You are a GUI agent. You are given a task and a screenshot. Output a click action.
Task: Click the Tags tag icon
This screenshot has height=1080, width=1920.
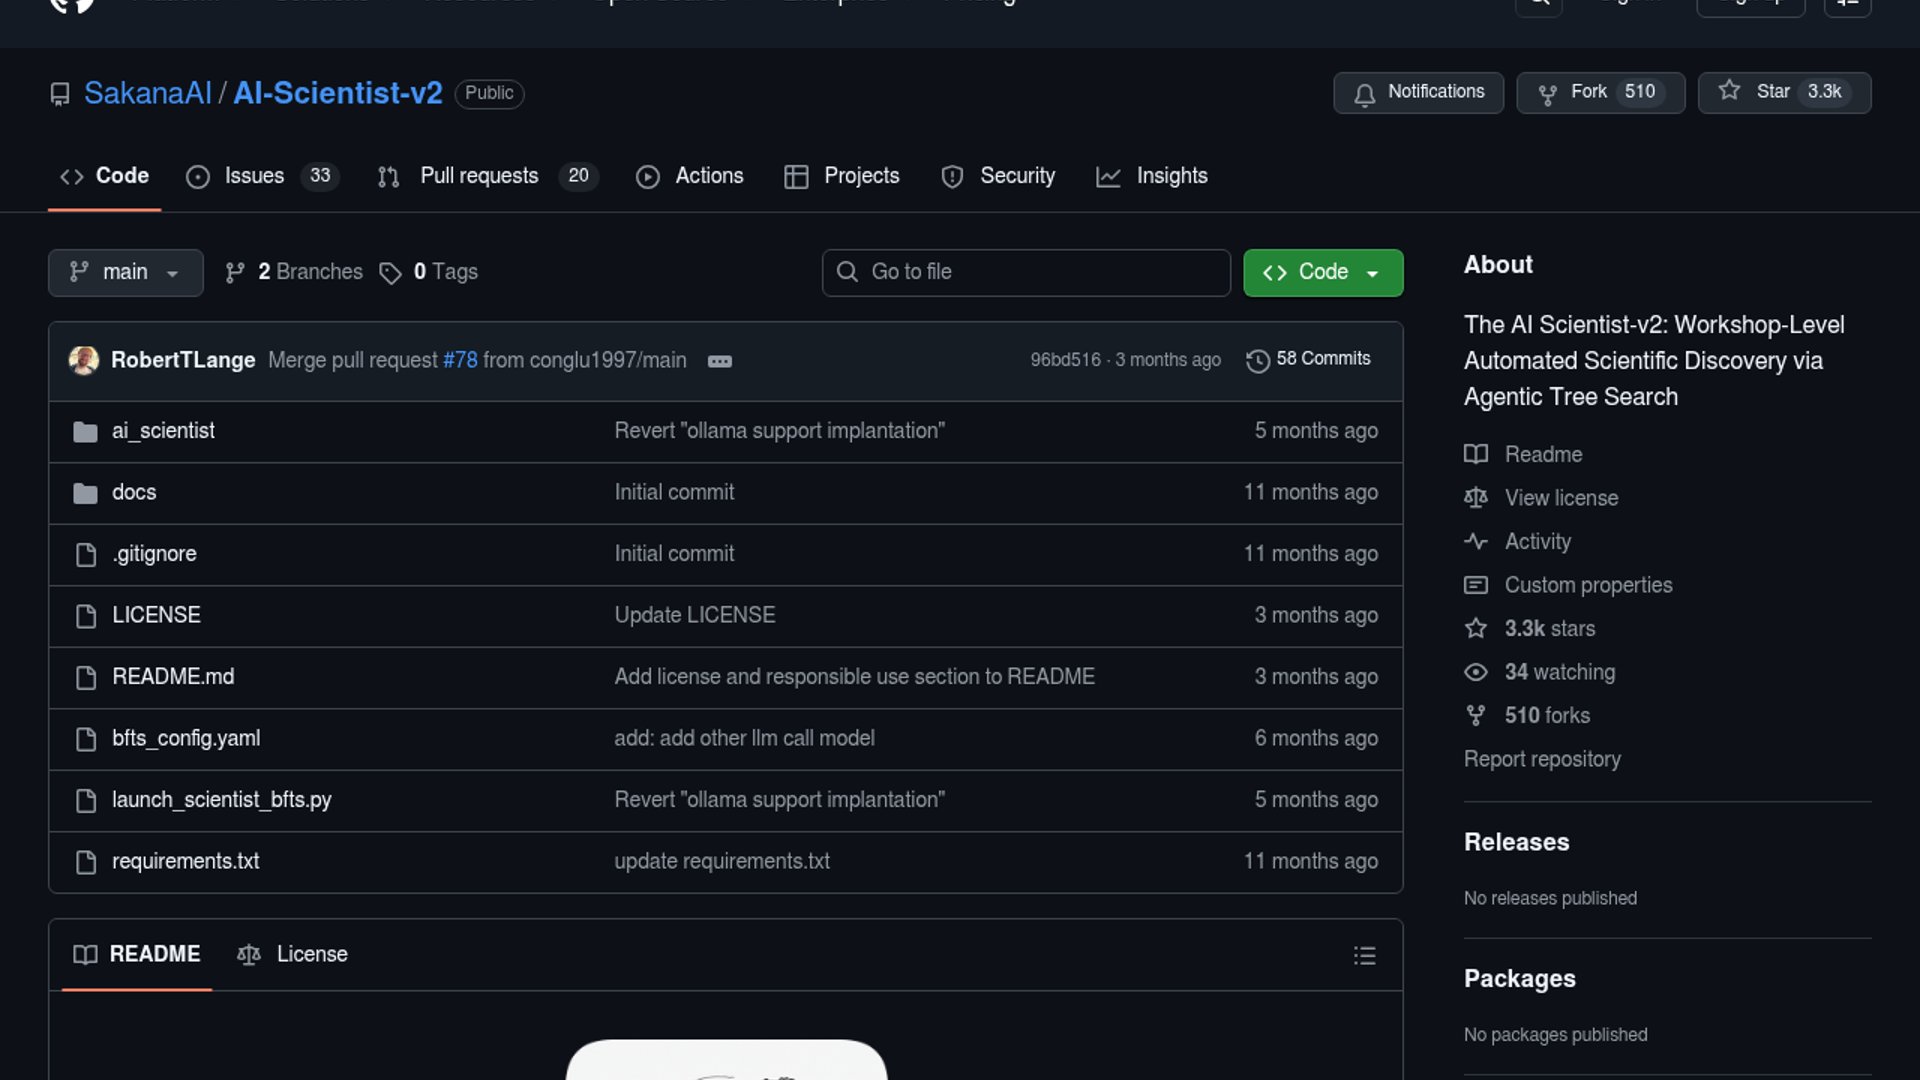[x=390, y=273]
